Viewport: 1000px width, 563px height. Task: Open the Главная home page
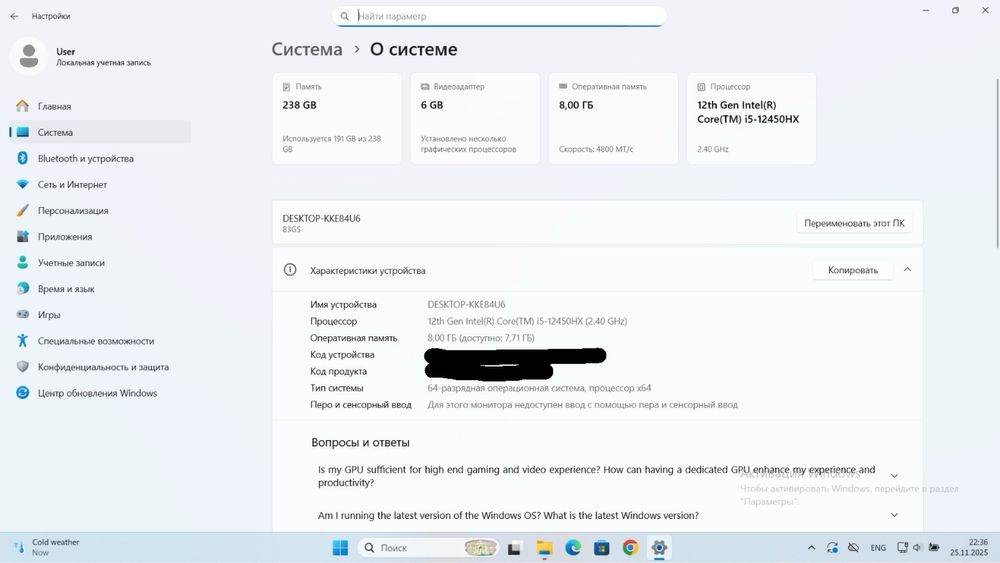click(100, 106)
